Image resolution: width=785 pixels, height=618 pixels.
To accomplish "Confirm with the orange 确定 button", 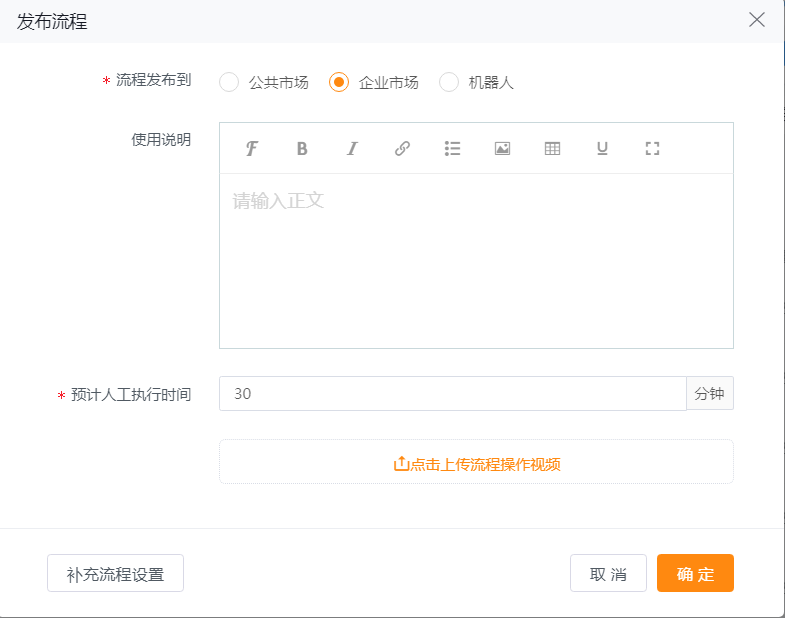I will tap(695, 574).
